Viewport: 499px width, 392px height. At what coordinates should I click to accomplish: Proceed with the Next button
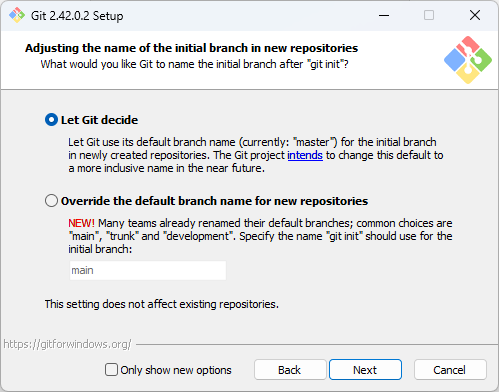coord(365,370)
